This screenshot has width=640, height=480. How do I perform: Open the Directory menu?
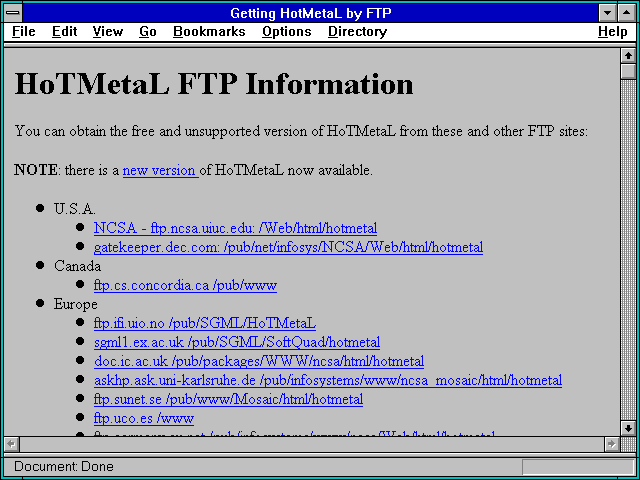point(358,31)
